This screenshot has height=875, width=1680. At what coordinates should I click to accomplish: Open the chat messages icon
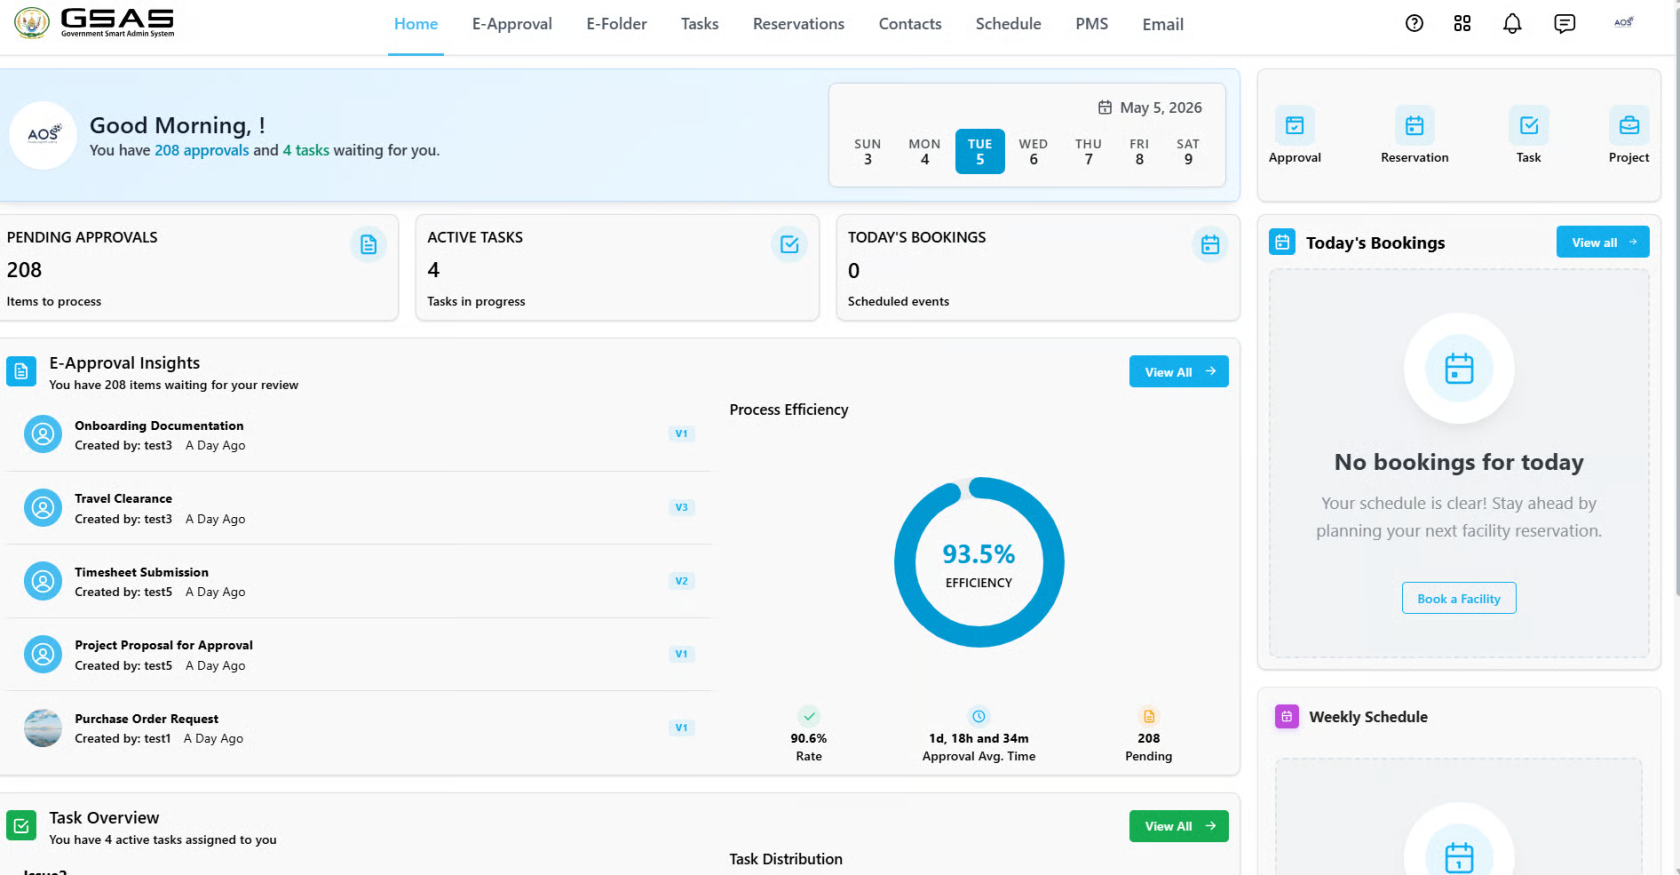pos(1564,23)
